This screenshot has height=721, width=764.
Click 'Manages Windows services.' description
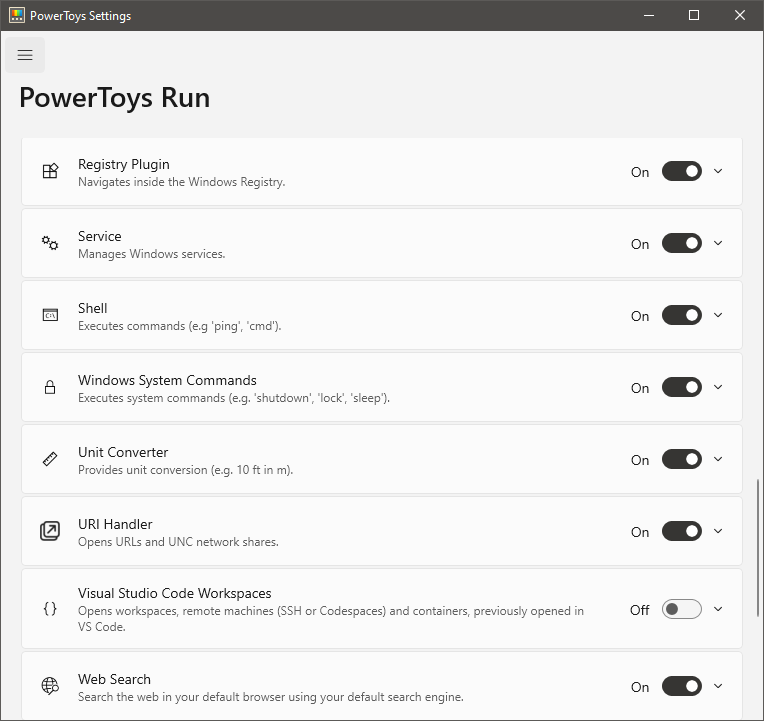click(152, 254)
